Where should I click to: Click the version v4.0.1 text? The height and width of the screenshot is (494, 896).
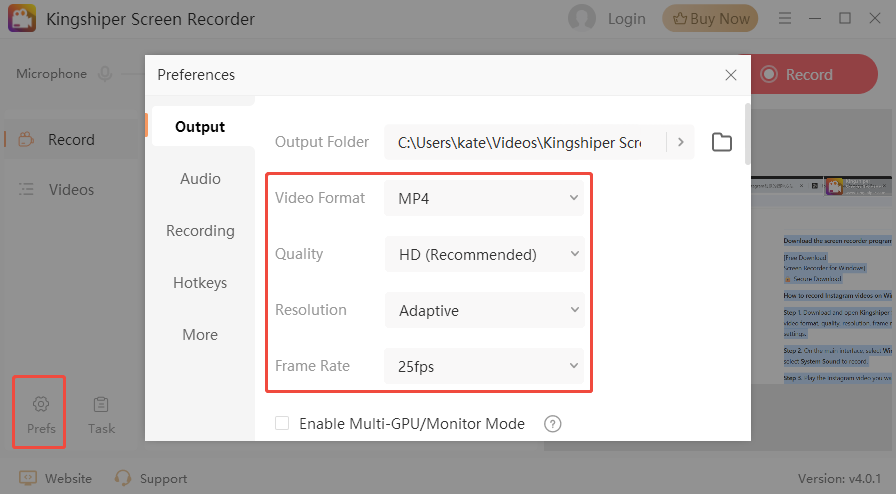pos(839,479)
